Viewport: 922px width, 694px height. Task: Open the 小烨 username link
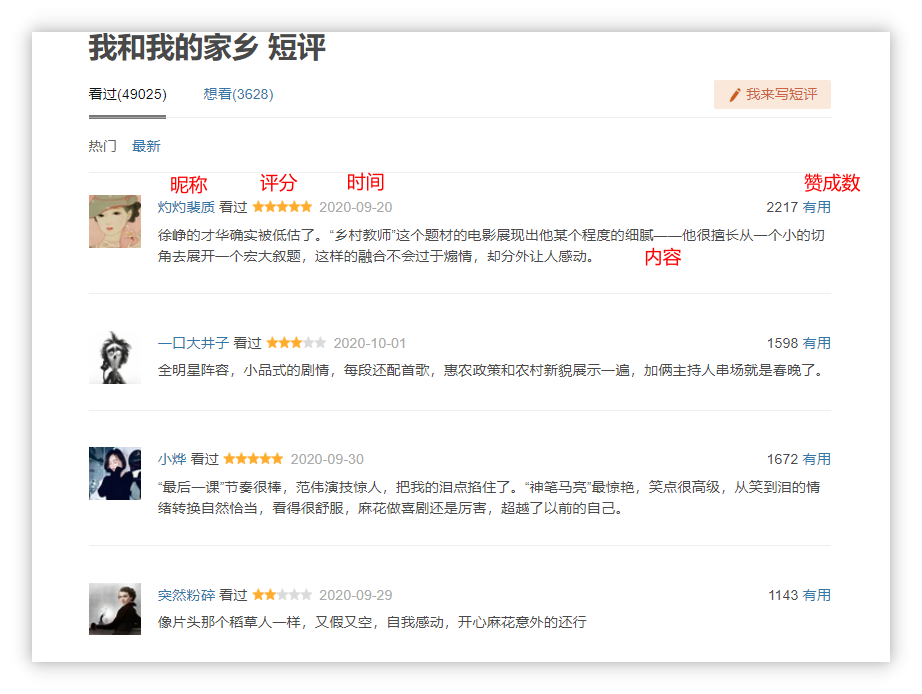[x=172, y=459]
